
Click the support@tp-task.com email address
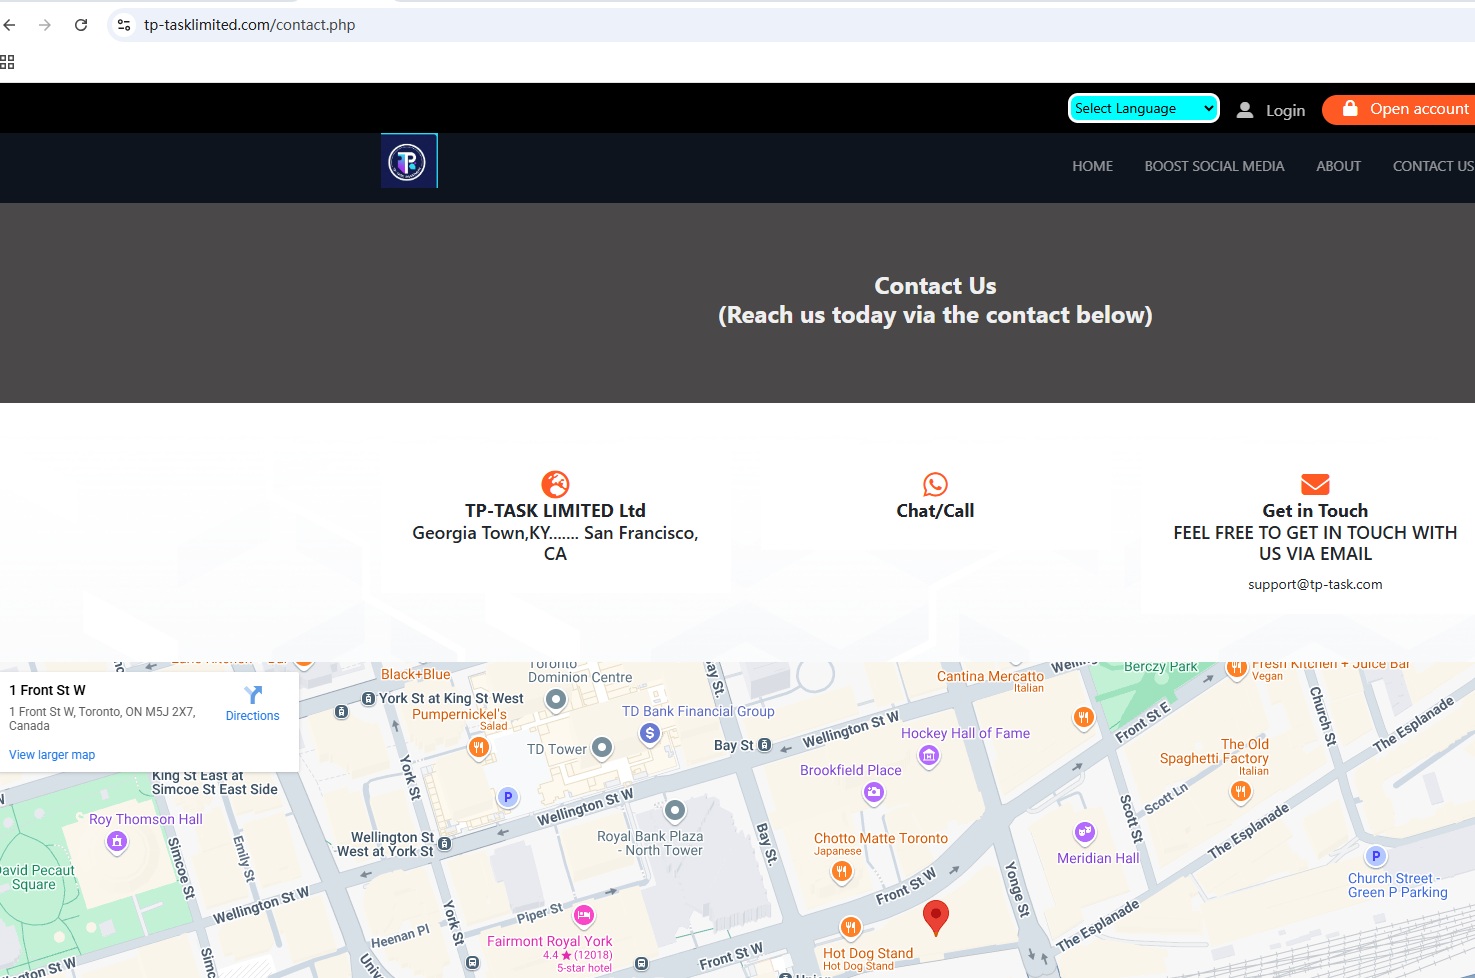coord(1315,584)
